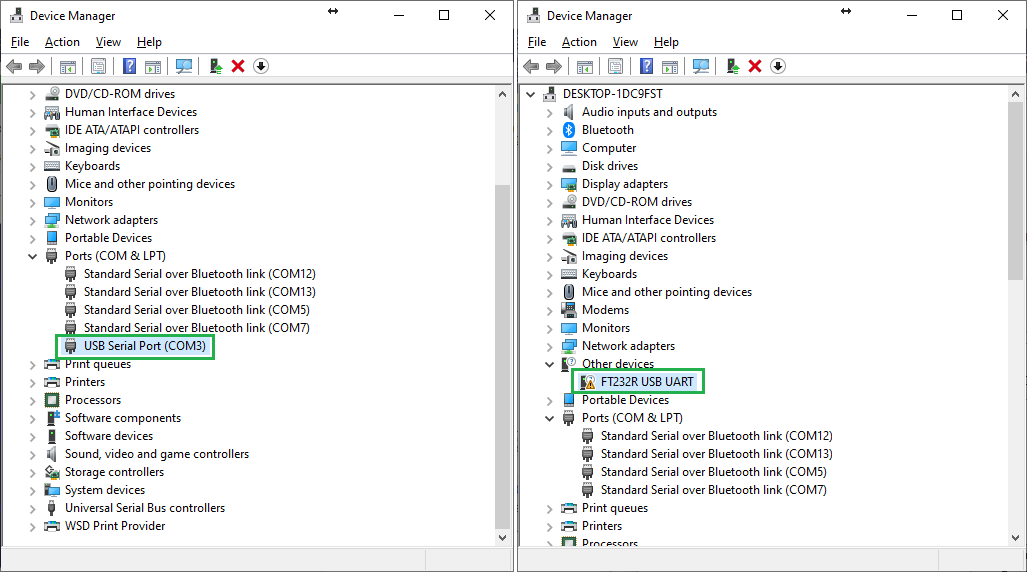Open Help menu in right window
The image size is (1027, 572).
coord(666,42)
